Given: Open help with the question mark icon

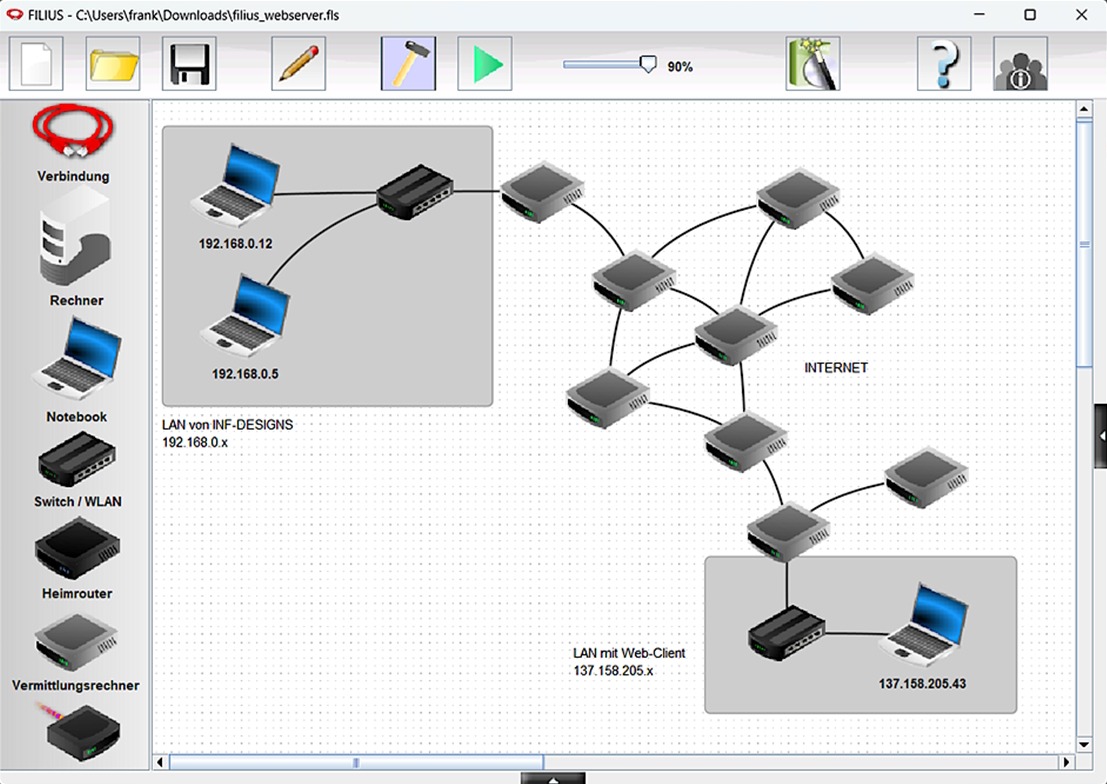Looking at the screenshot, I should tap(944, 64).
